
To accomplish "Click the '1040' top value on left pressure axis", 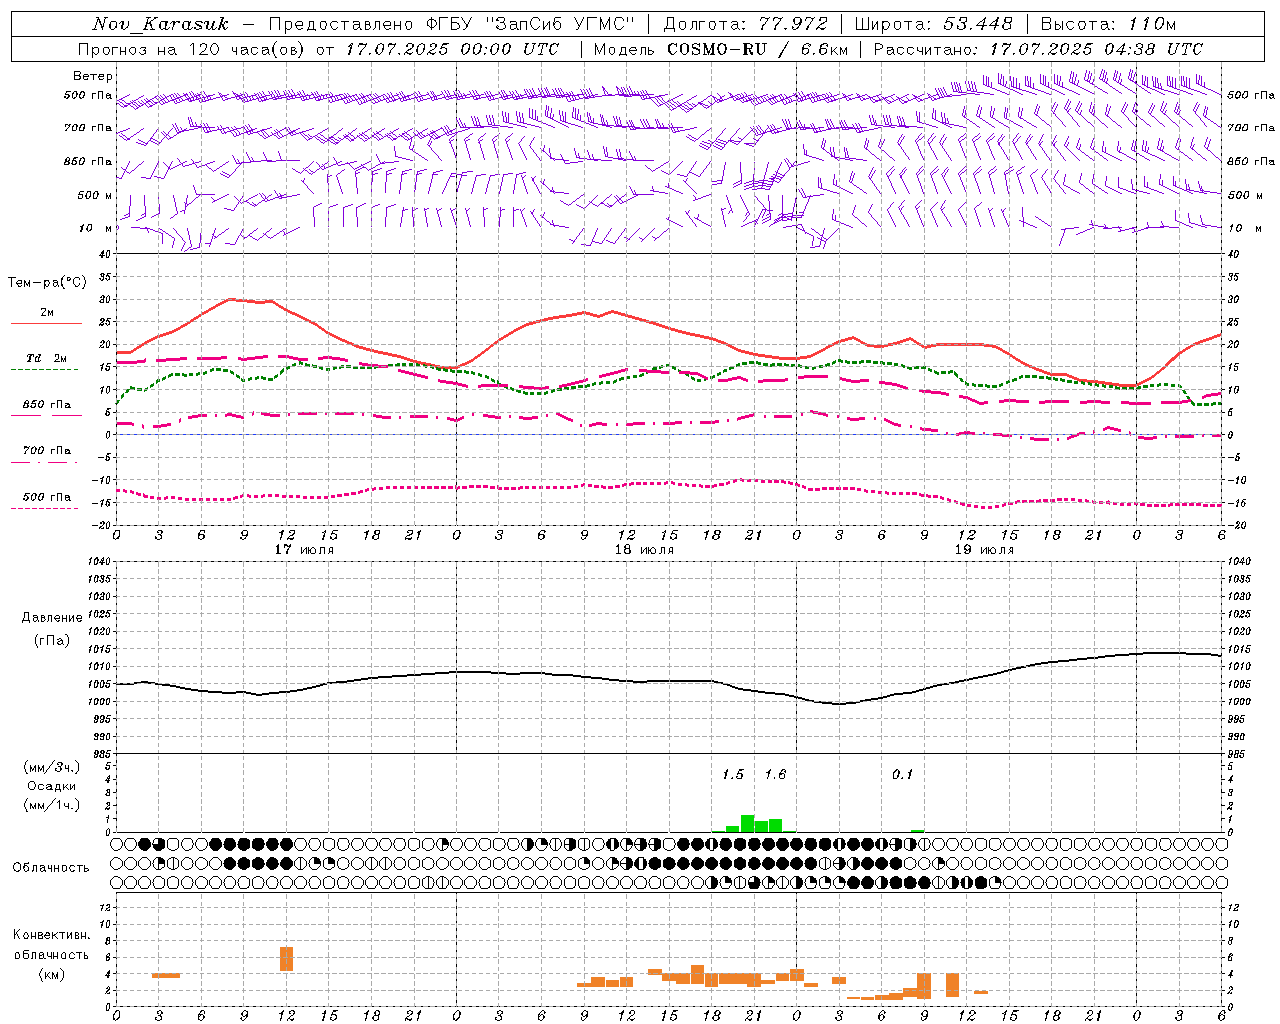I will point(101,561).
